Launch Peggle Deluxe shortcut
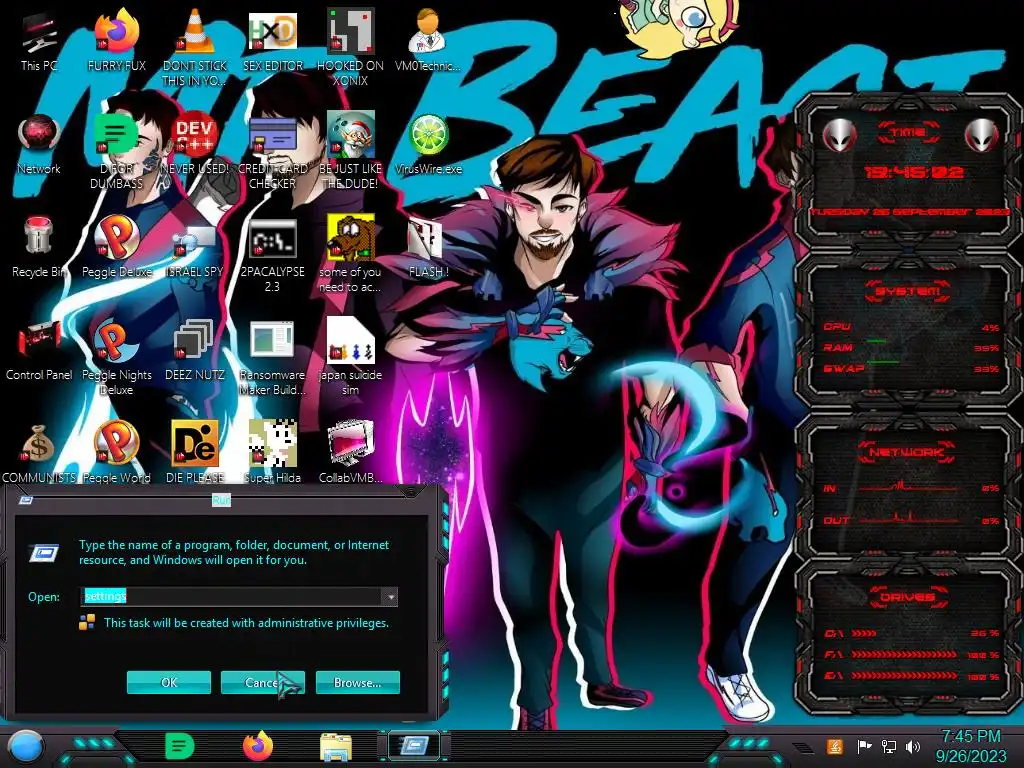 click(x=116, y=247)
